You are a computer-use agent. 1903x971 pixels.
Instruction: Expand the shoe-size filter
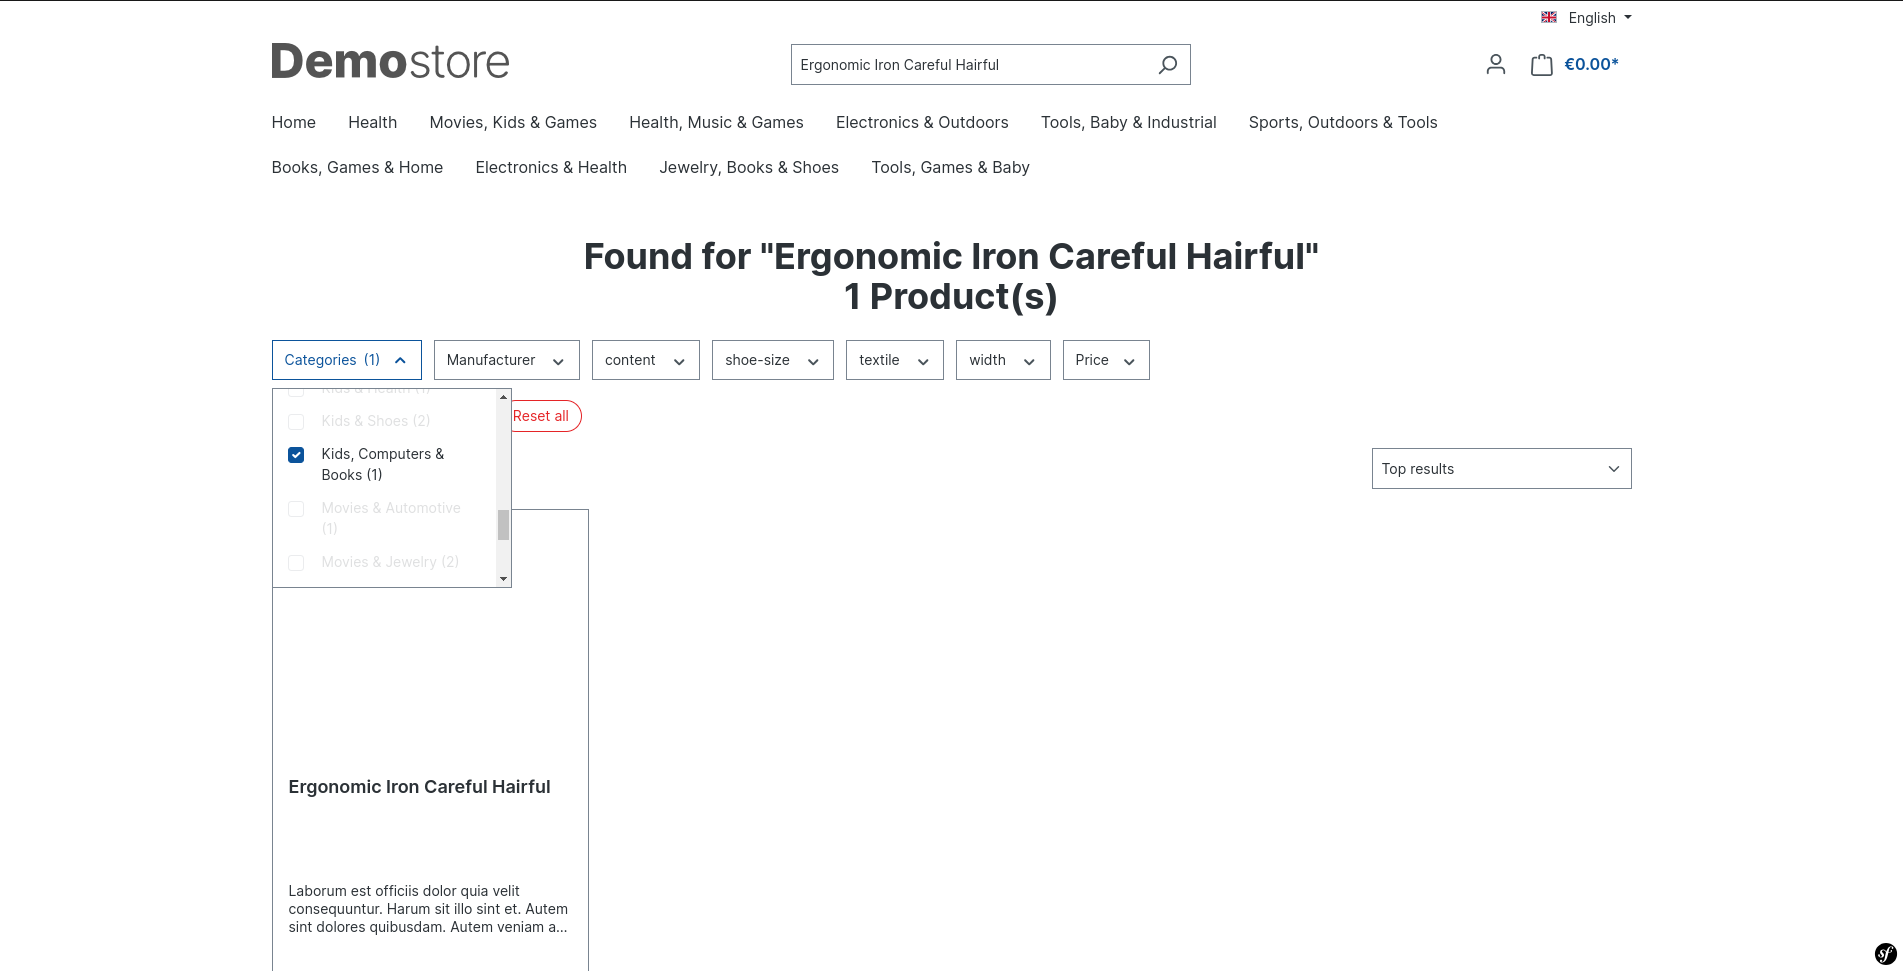pos(773,360)
